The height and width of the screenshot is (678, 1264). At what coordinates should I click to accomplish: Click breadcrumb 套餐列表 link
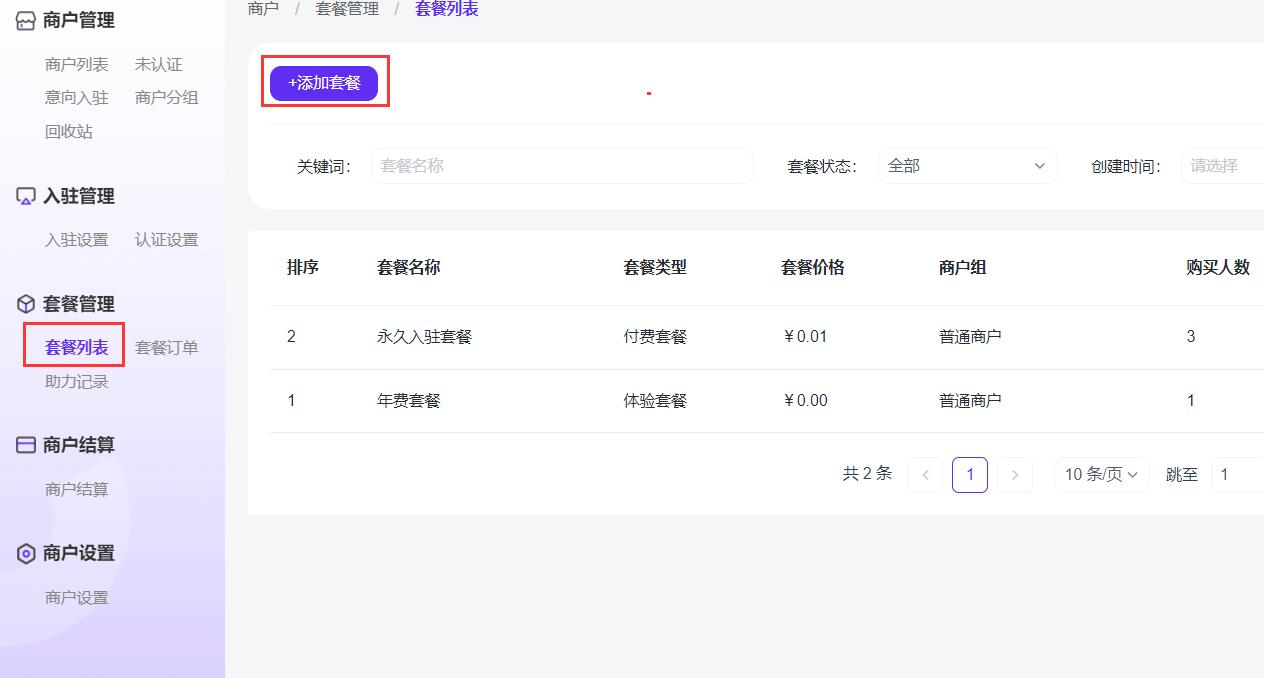pyautogui.click(x=447, y=9)
